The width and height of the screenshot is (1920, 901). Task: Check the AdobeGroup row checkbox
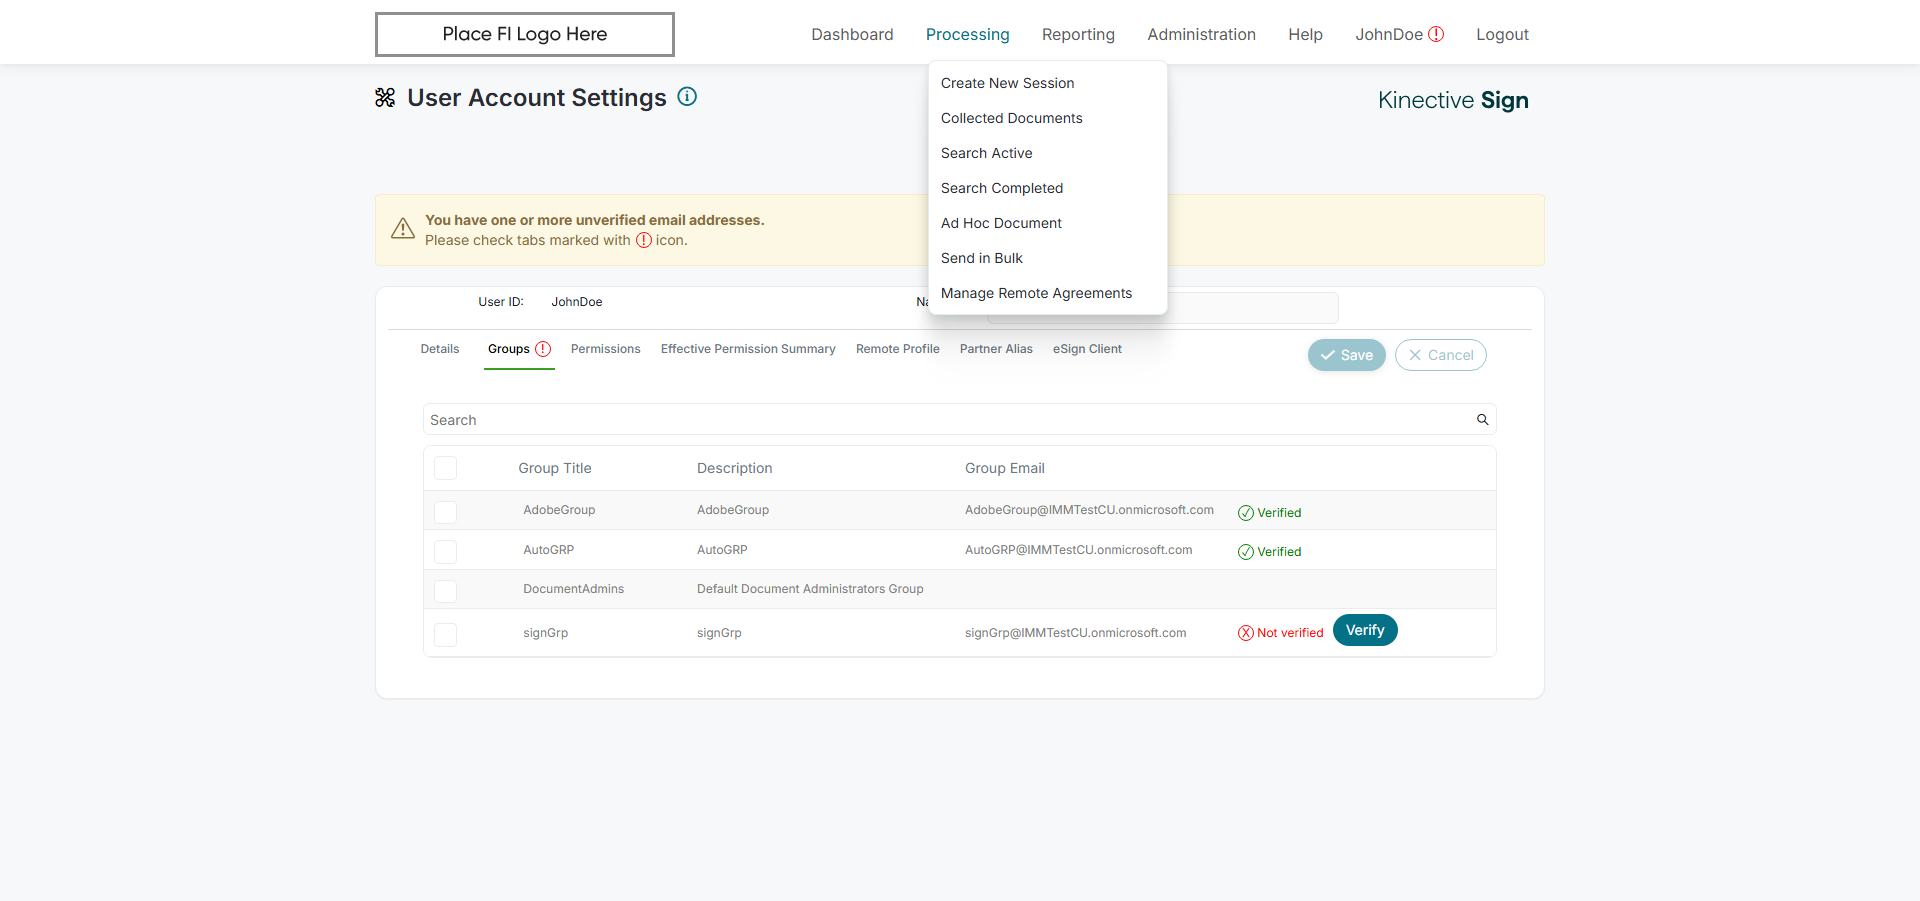446,512
